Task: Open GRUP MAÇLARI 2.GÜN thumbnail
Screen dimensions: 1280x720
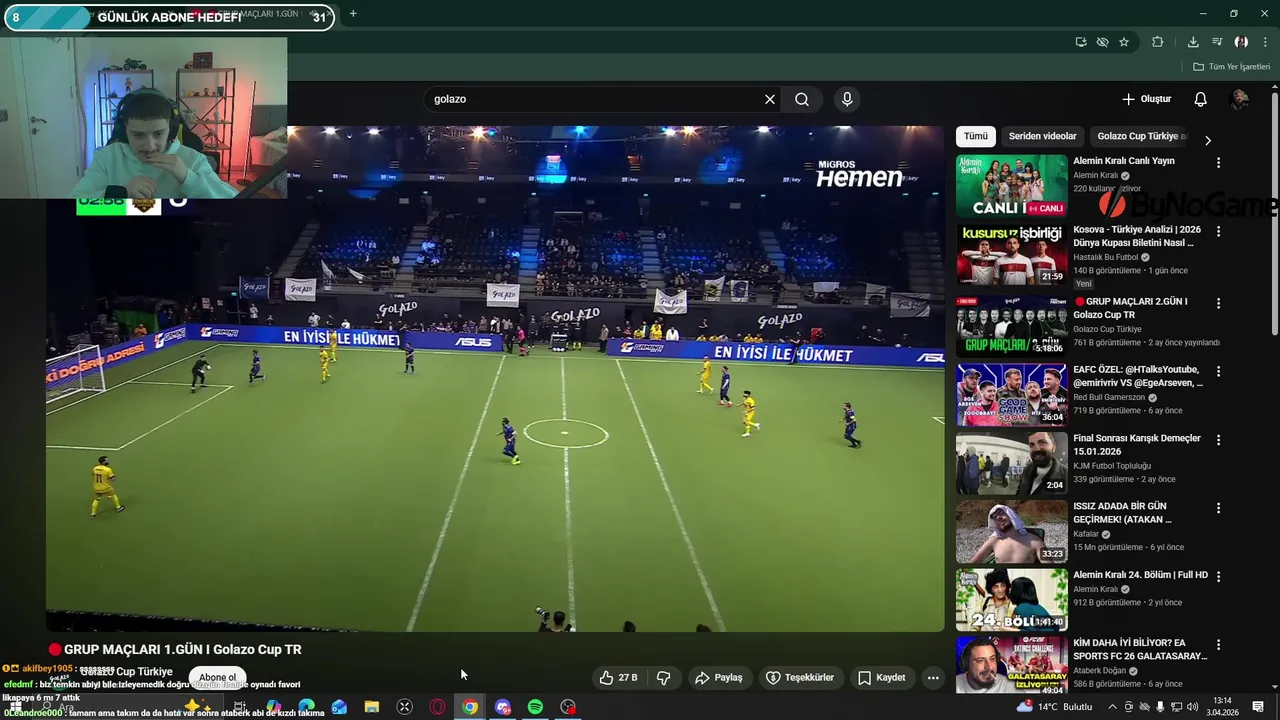Action: (1011, 325)
